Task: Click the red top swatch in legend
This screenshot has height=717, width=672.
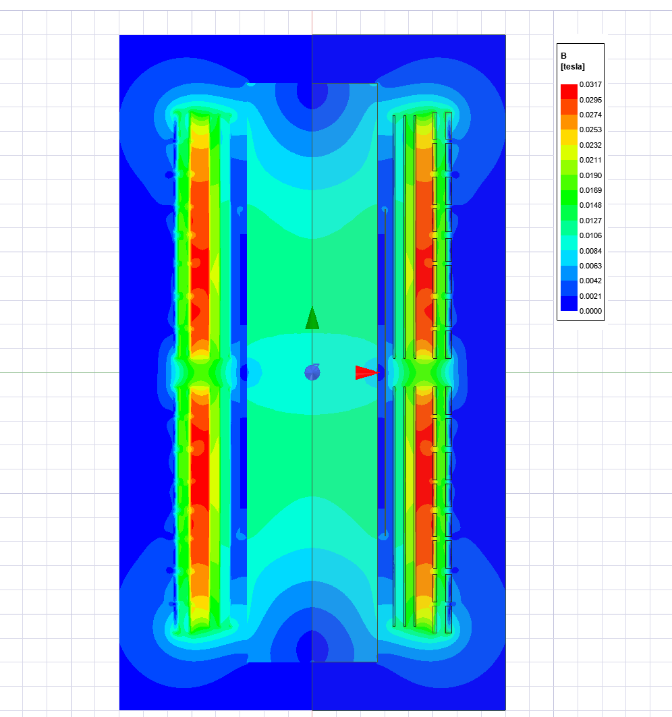Action: click(568, 92)
